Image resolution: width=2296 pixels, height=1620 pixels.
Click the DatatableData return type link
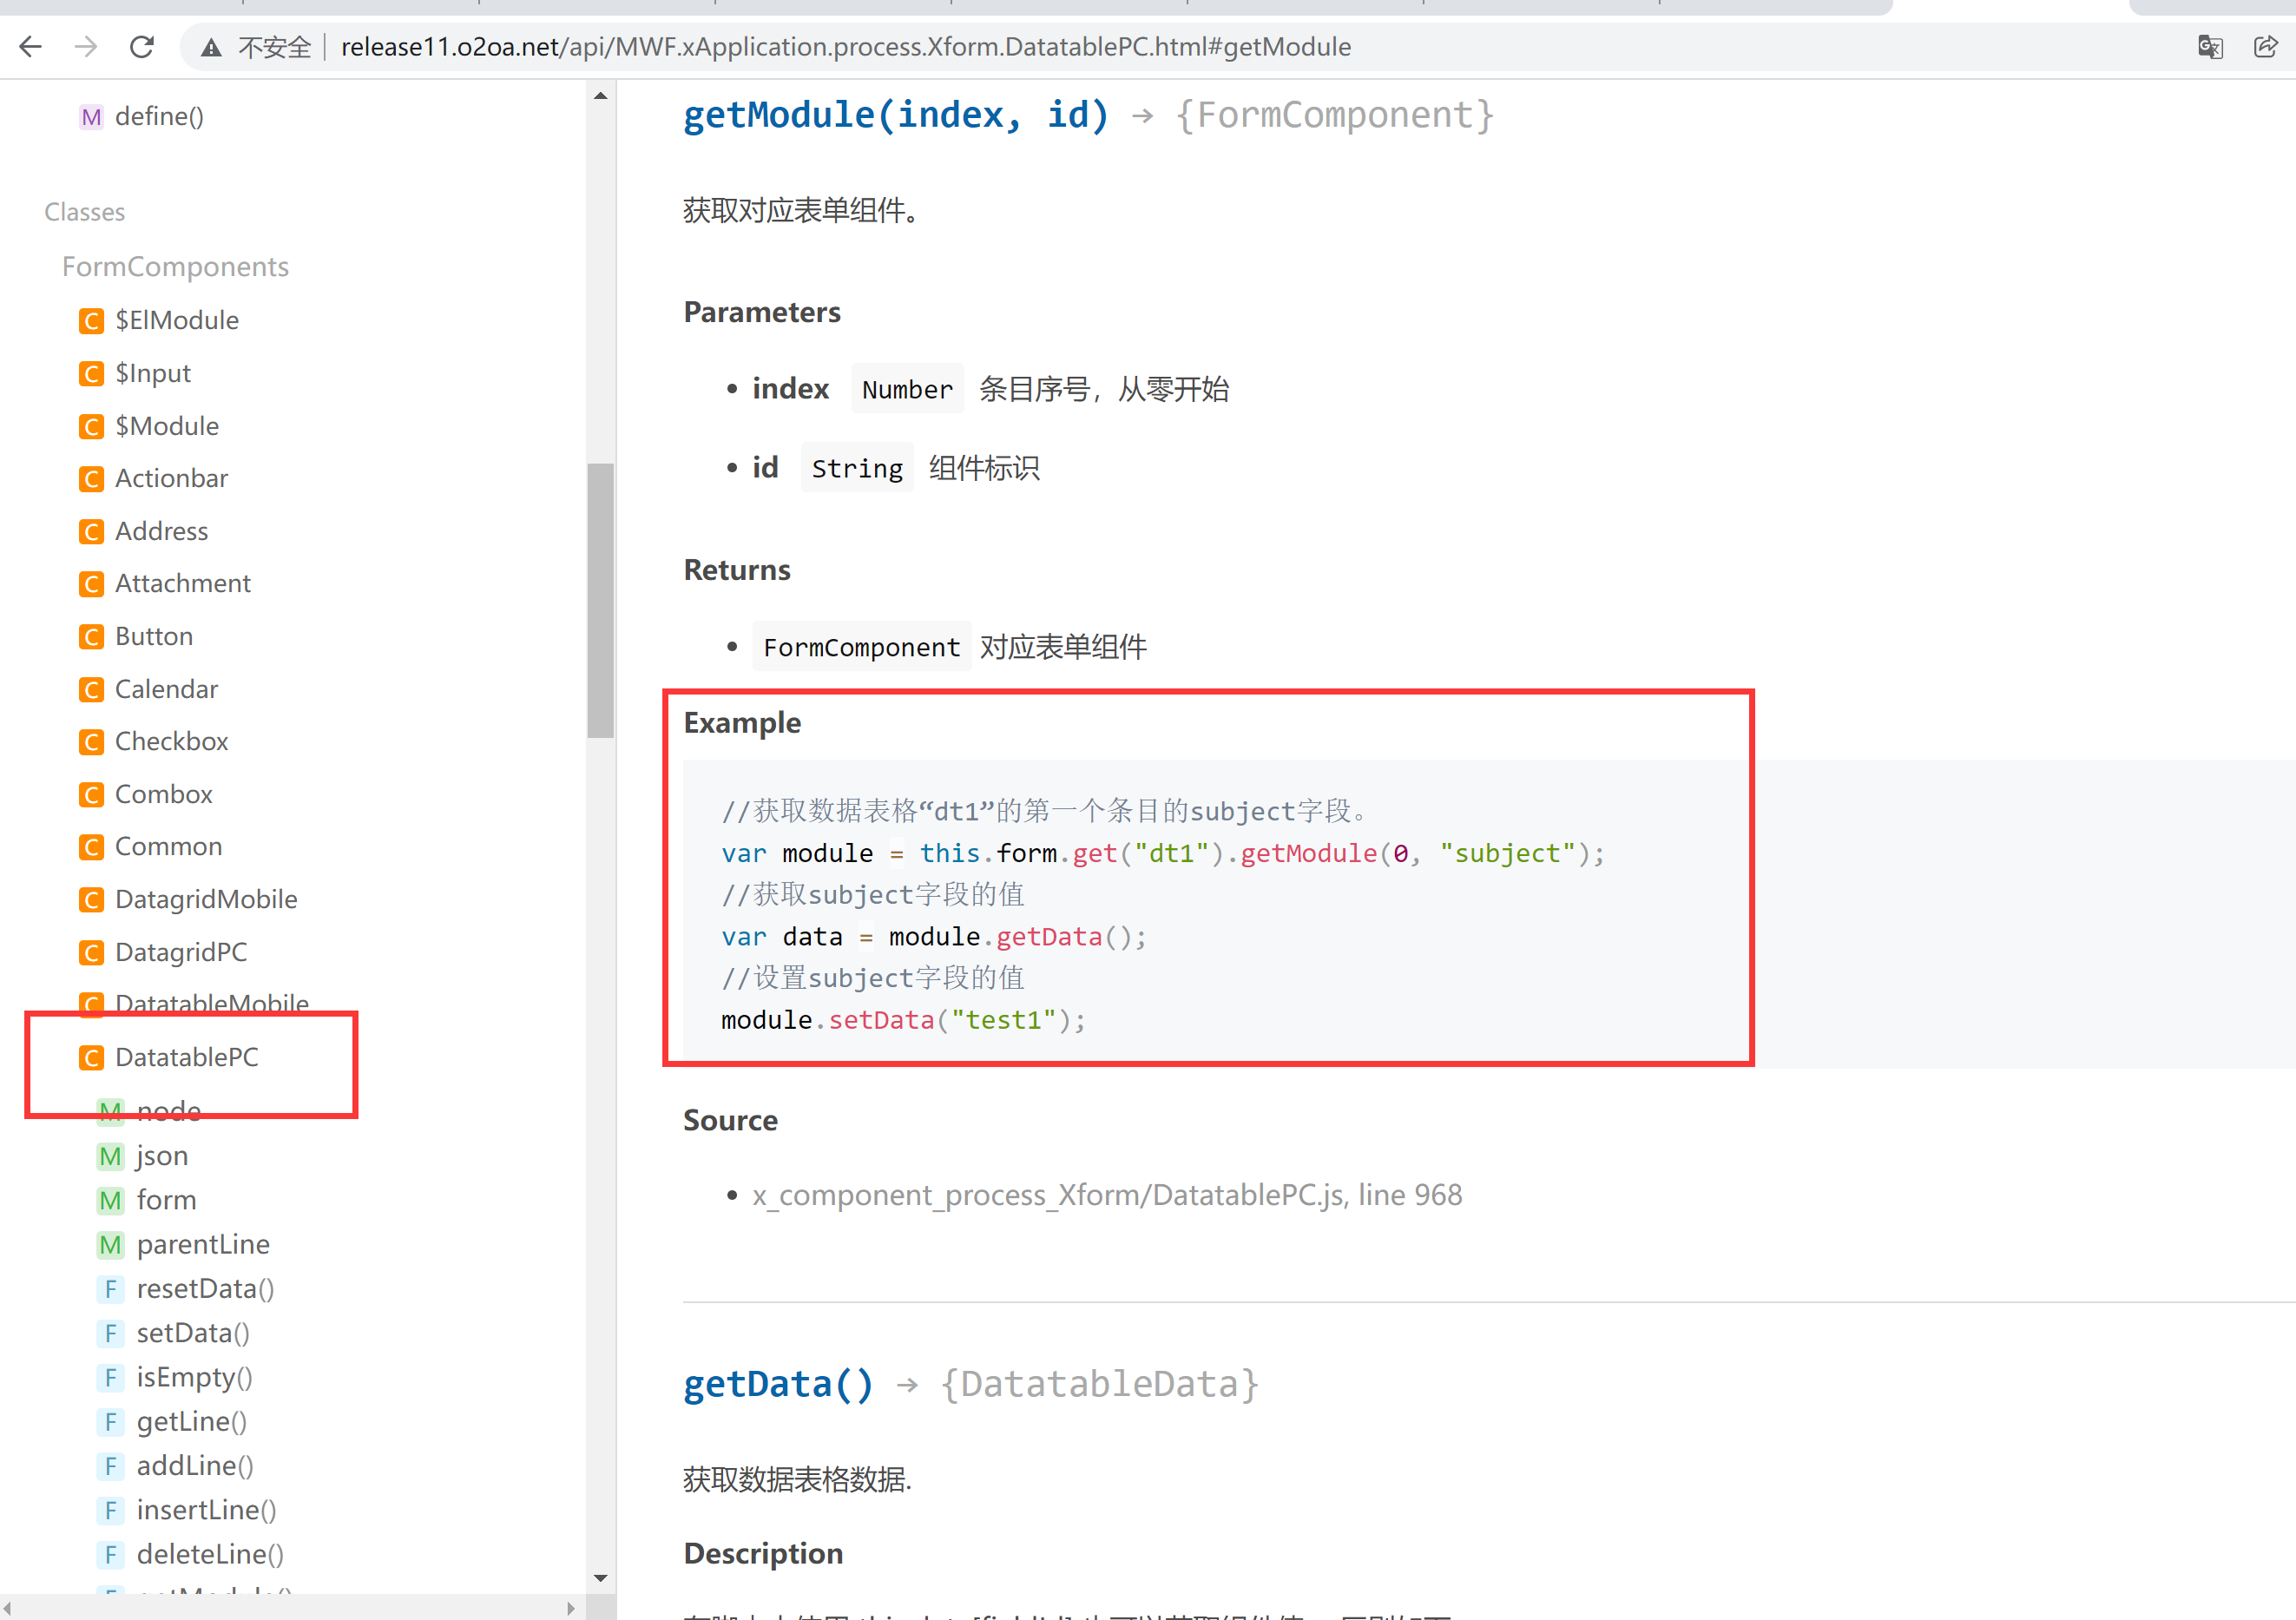coord(1099,1384)
